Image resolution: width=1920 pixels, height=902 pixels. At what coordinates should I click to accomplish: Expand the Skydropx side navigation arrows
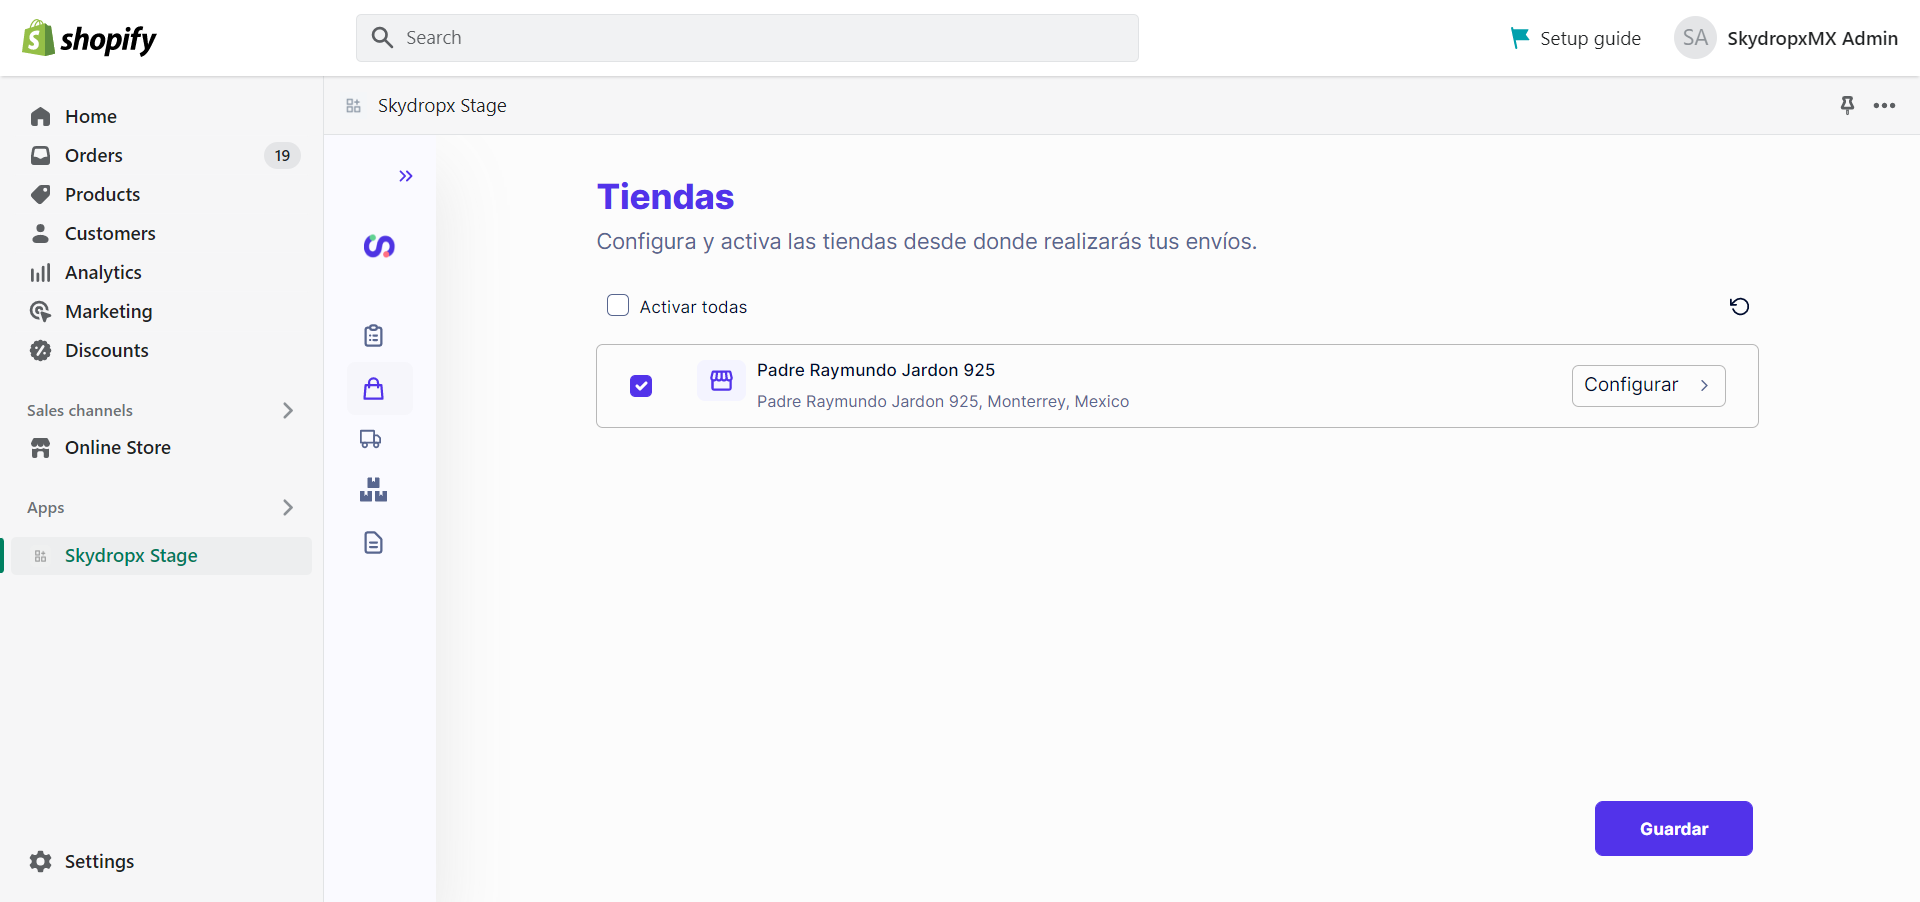(406, 176)
